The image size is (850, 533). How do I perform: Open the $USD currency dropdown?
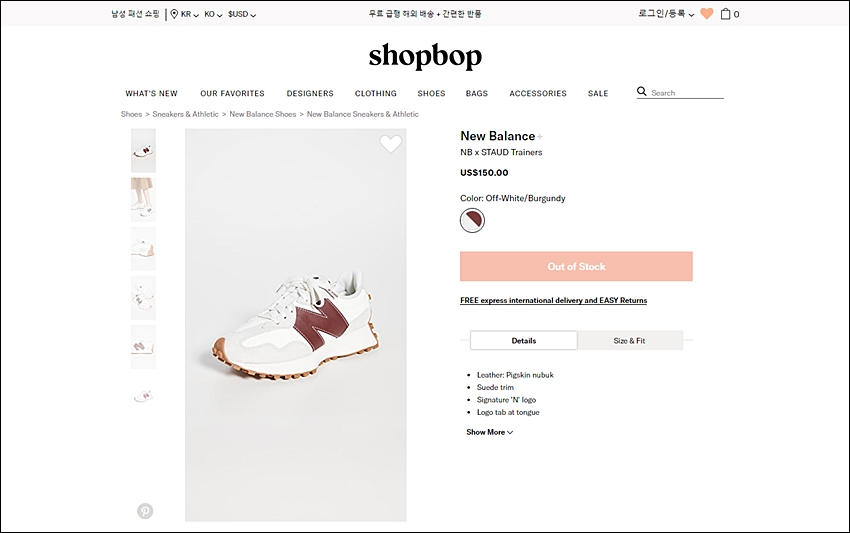242,14
